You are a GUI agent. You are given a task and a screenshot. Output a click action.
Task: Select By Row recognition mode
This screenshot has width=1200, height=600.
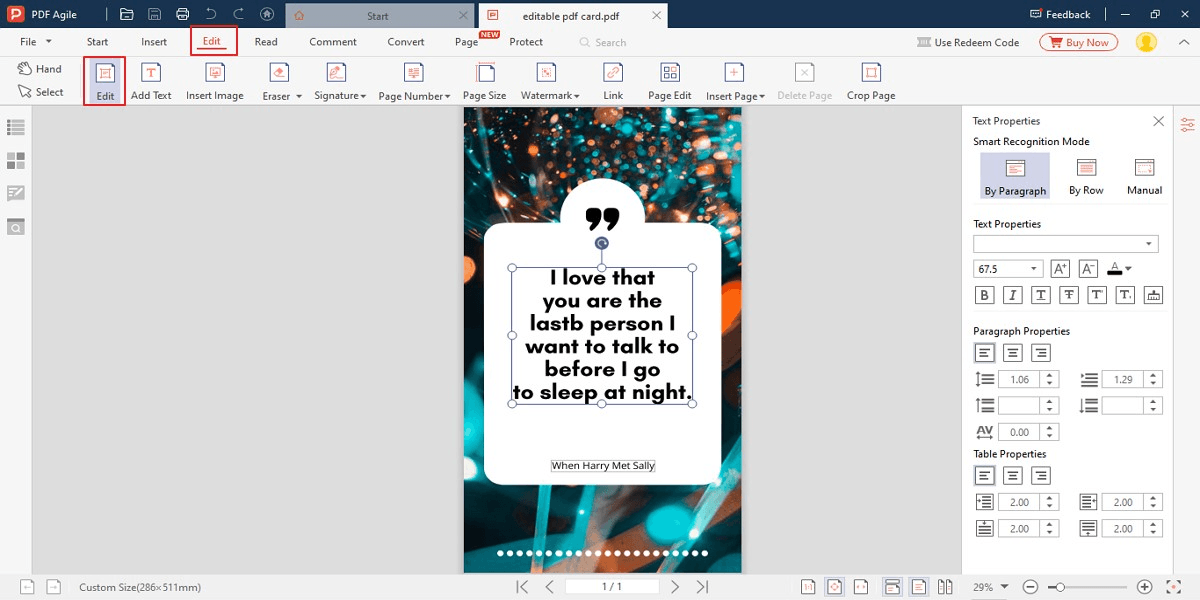[1086, 176]
